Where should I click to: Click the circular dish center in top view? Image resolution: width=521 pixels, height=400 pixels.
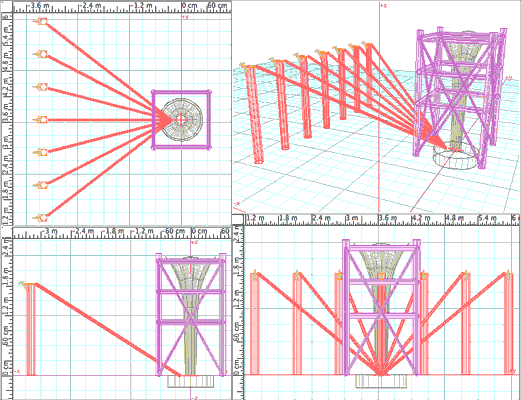182,120
